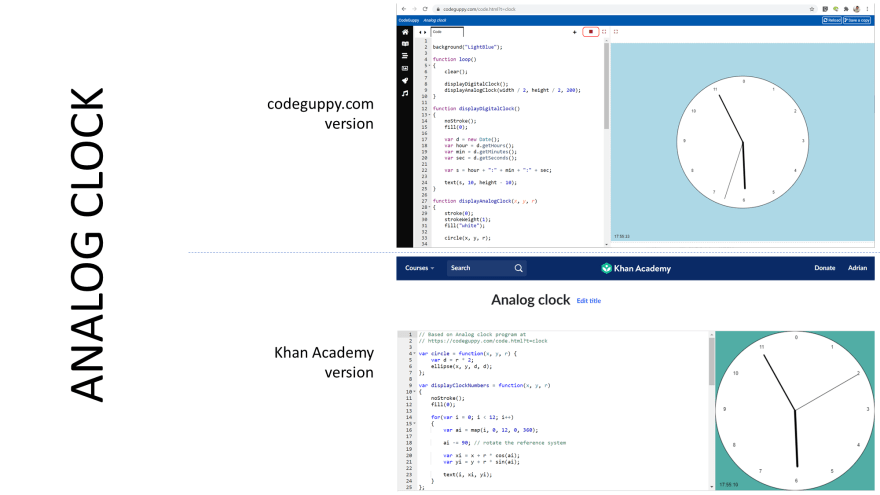Go to next code page arrow
Viewport: 880px width, 495px height.
[425, 33]
